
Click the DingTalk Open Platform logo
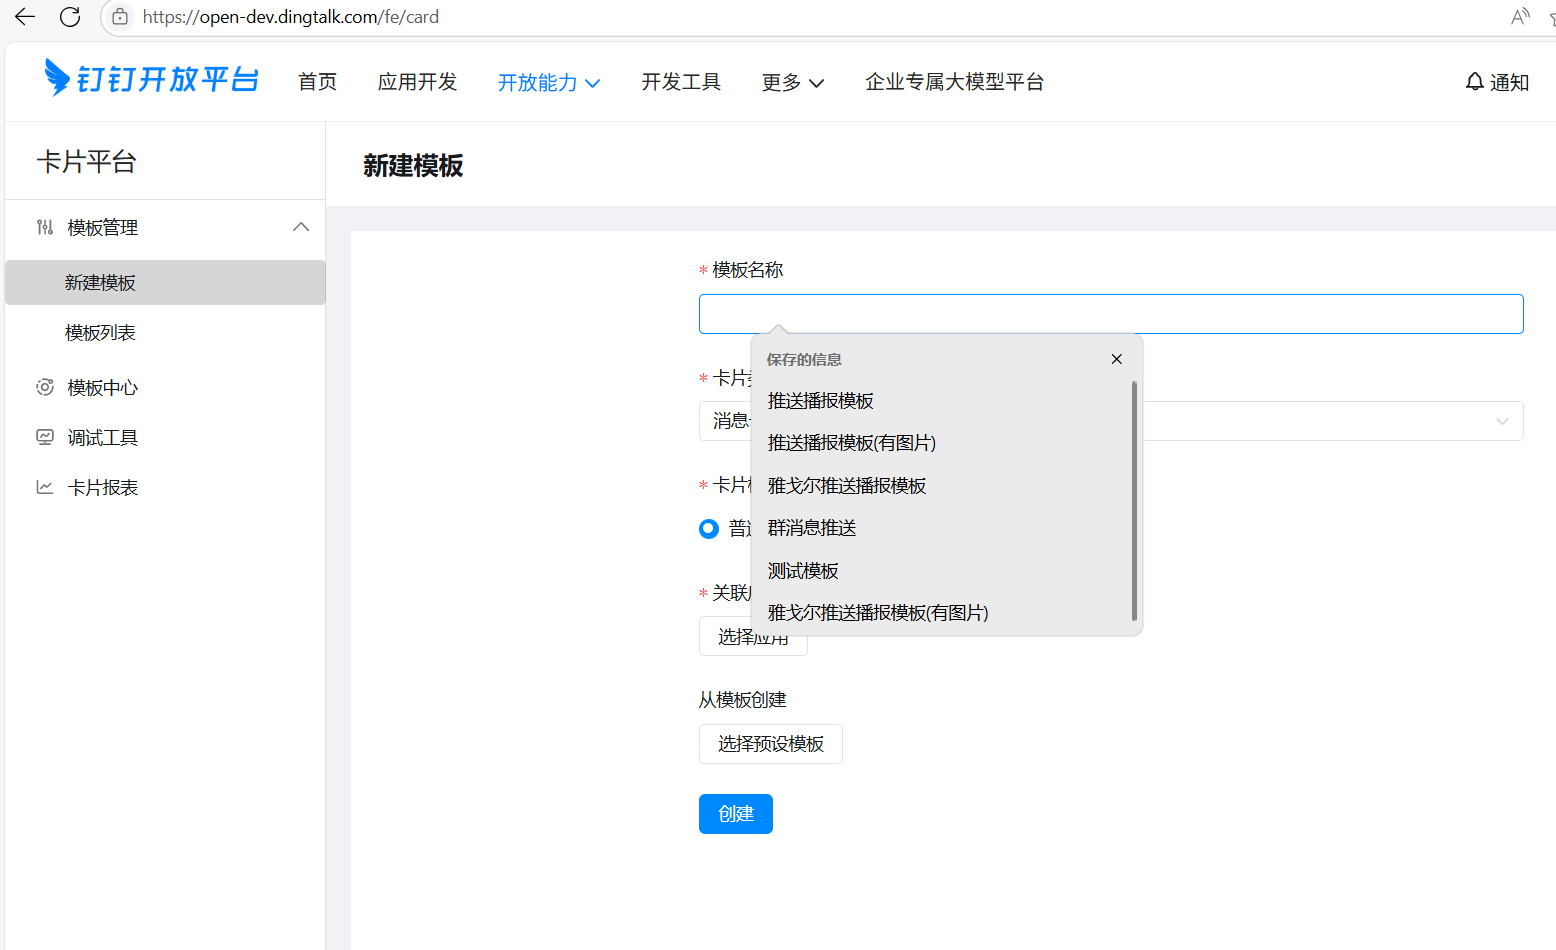pyautogui.click(x=151, y=78)
